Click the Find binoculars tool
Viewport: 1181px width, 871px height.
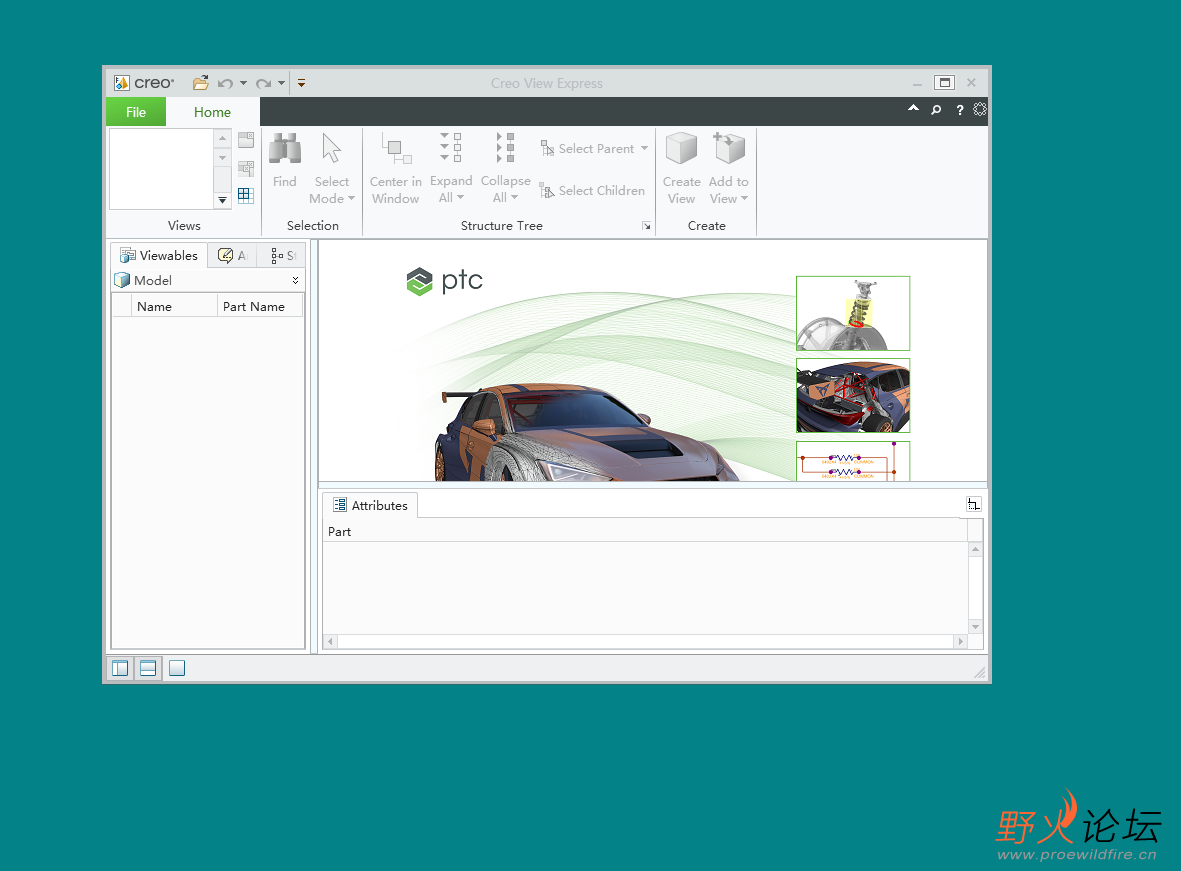click(x=285, y=160)
